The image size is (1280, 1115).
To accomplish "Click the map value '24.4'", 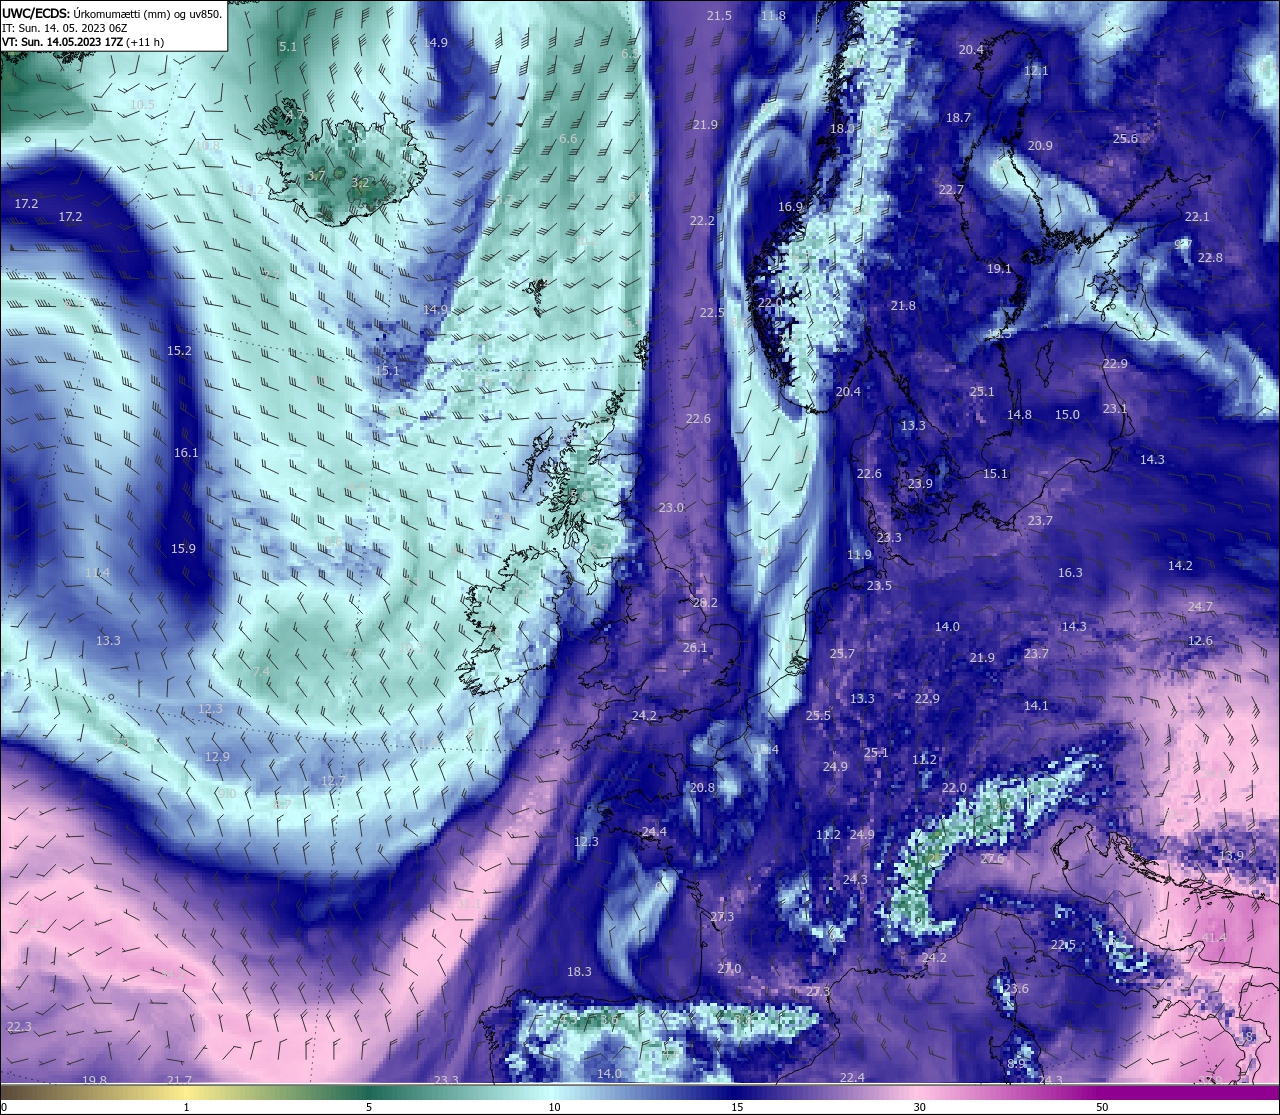I will click(654, 832).
